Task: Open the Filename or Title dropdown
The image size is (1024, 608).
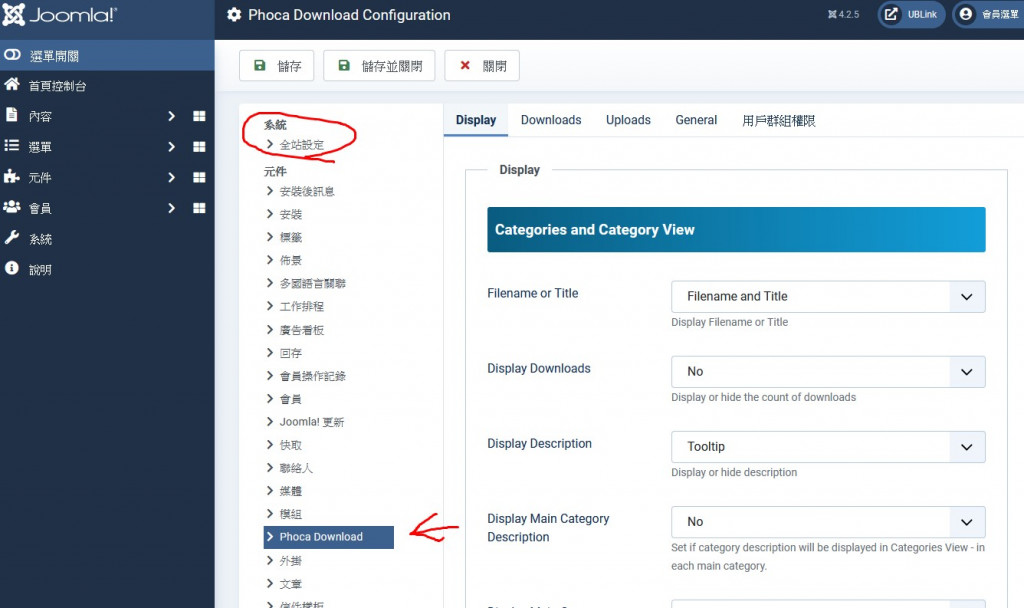Action: (x=827, y=296)
